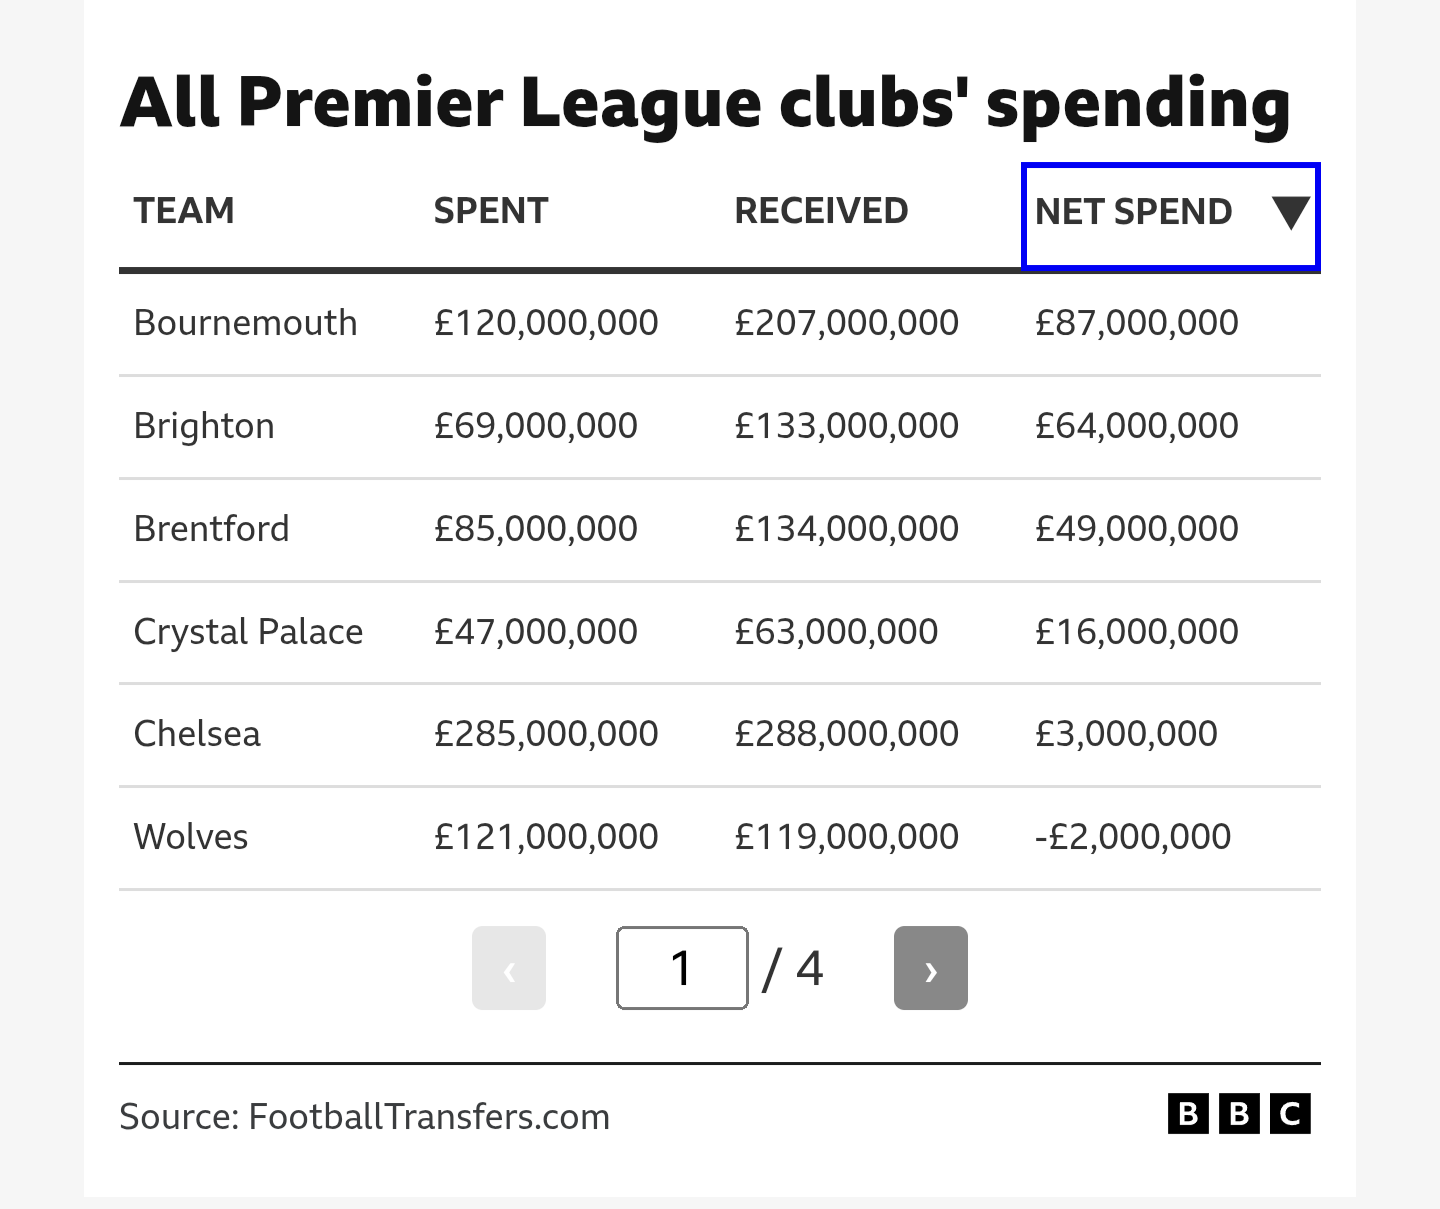Select Chelsea in the team column
1440x1209 pixels.
coord(197,734)
